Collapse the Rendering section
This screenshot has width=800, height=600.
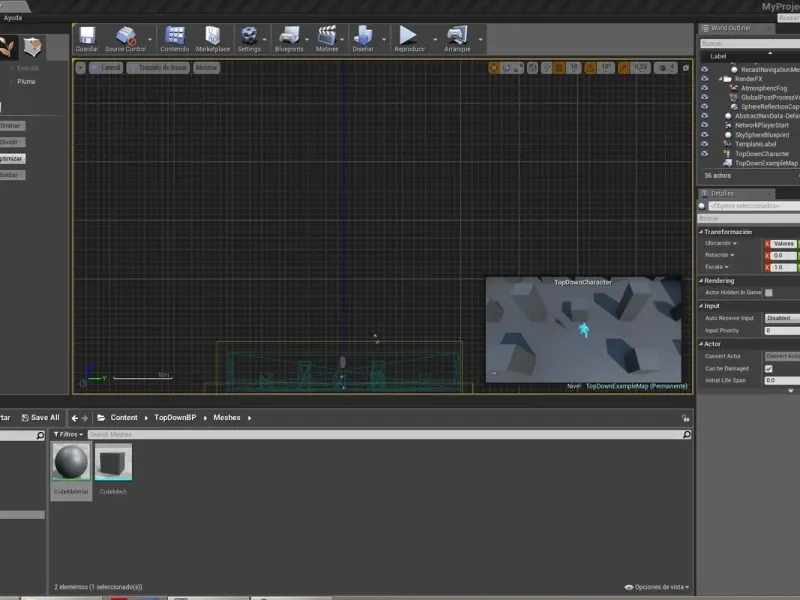click(x=701, y=281)
